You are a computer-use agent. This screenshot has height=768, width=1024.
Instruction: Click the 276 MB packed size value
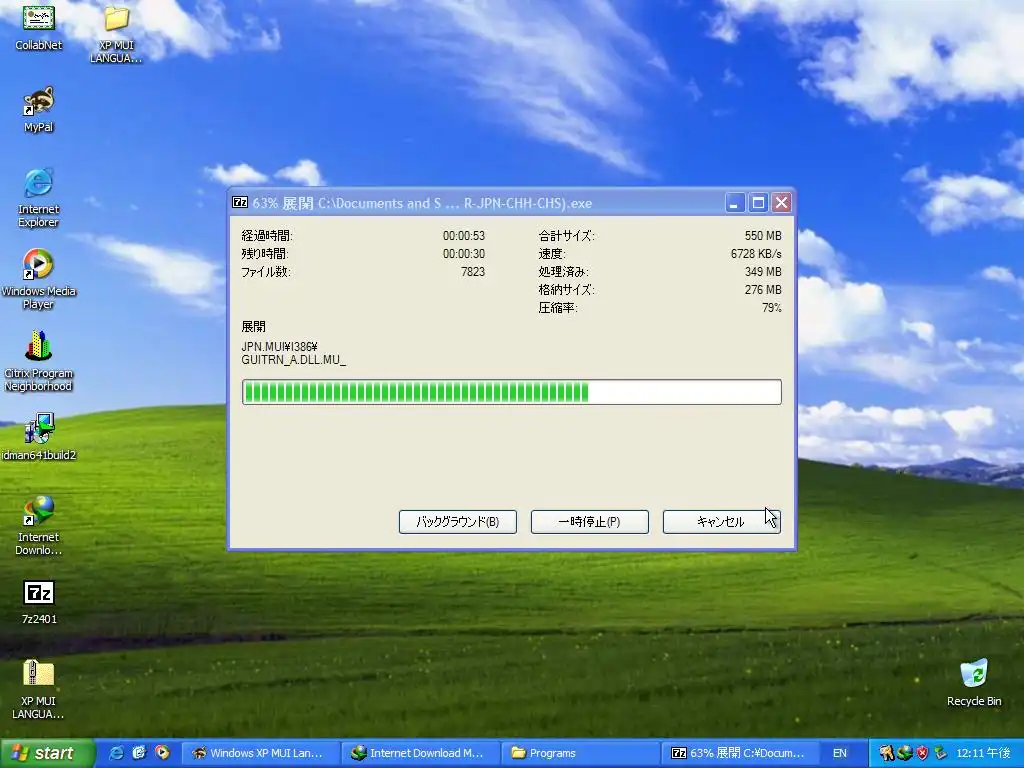click(763, 289)
